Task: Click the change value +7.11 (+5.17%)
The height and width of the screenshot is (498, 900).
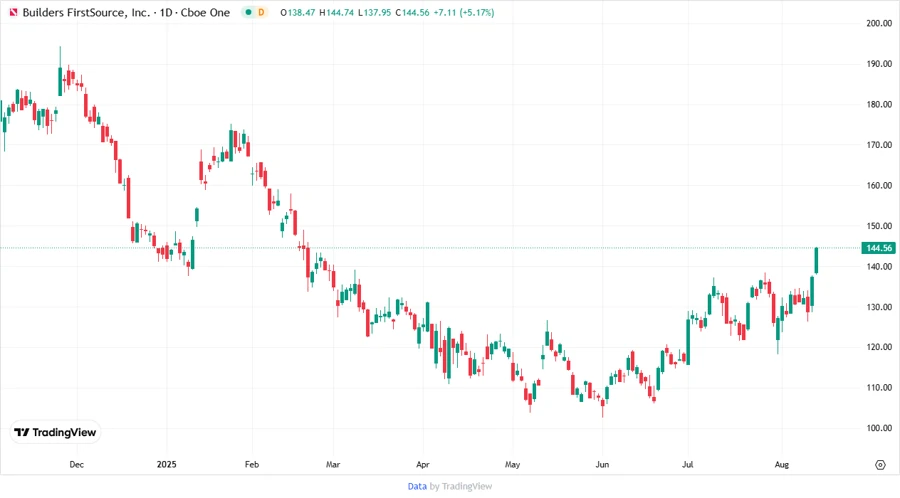Action: click(x=463, y=12)
